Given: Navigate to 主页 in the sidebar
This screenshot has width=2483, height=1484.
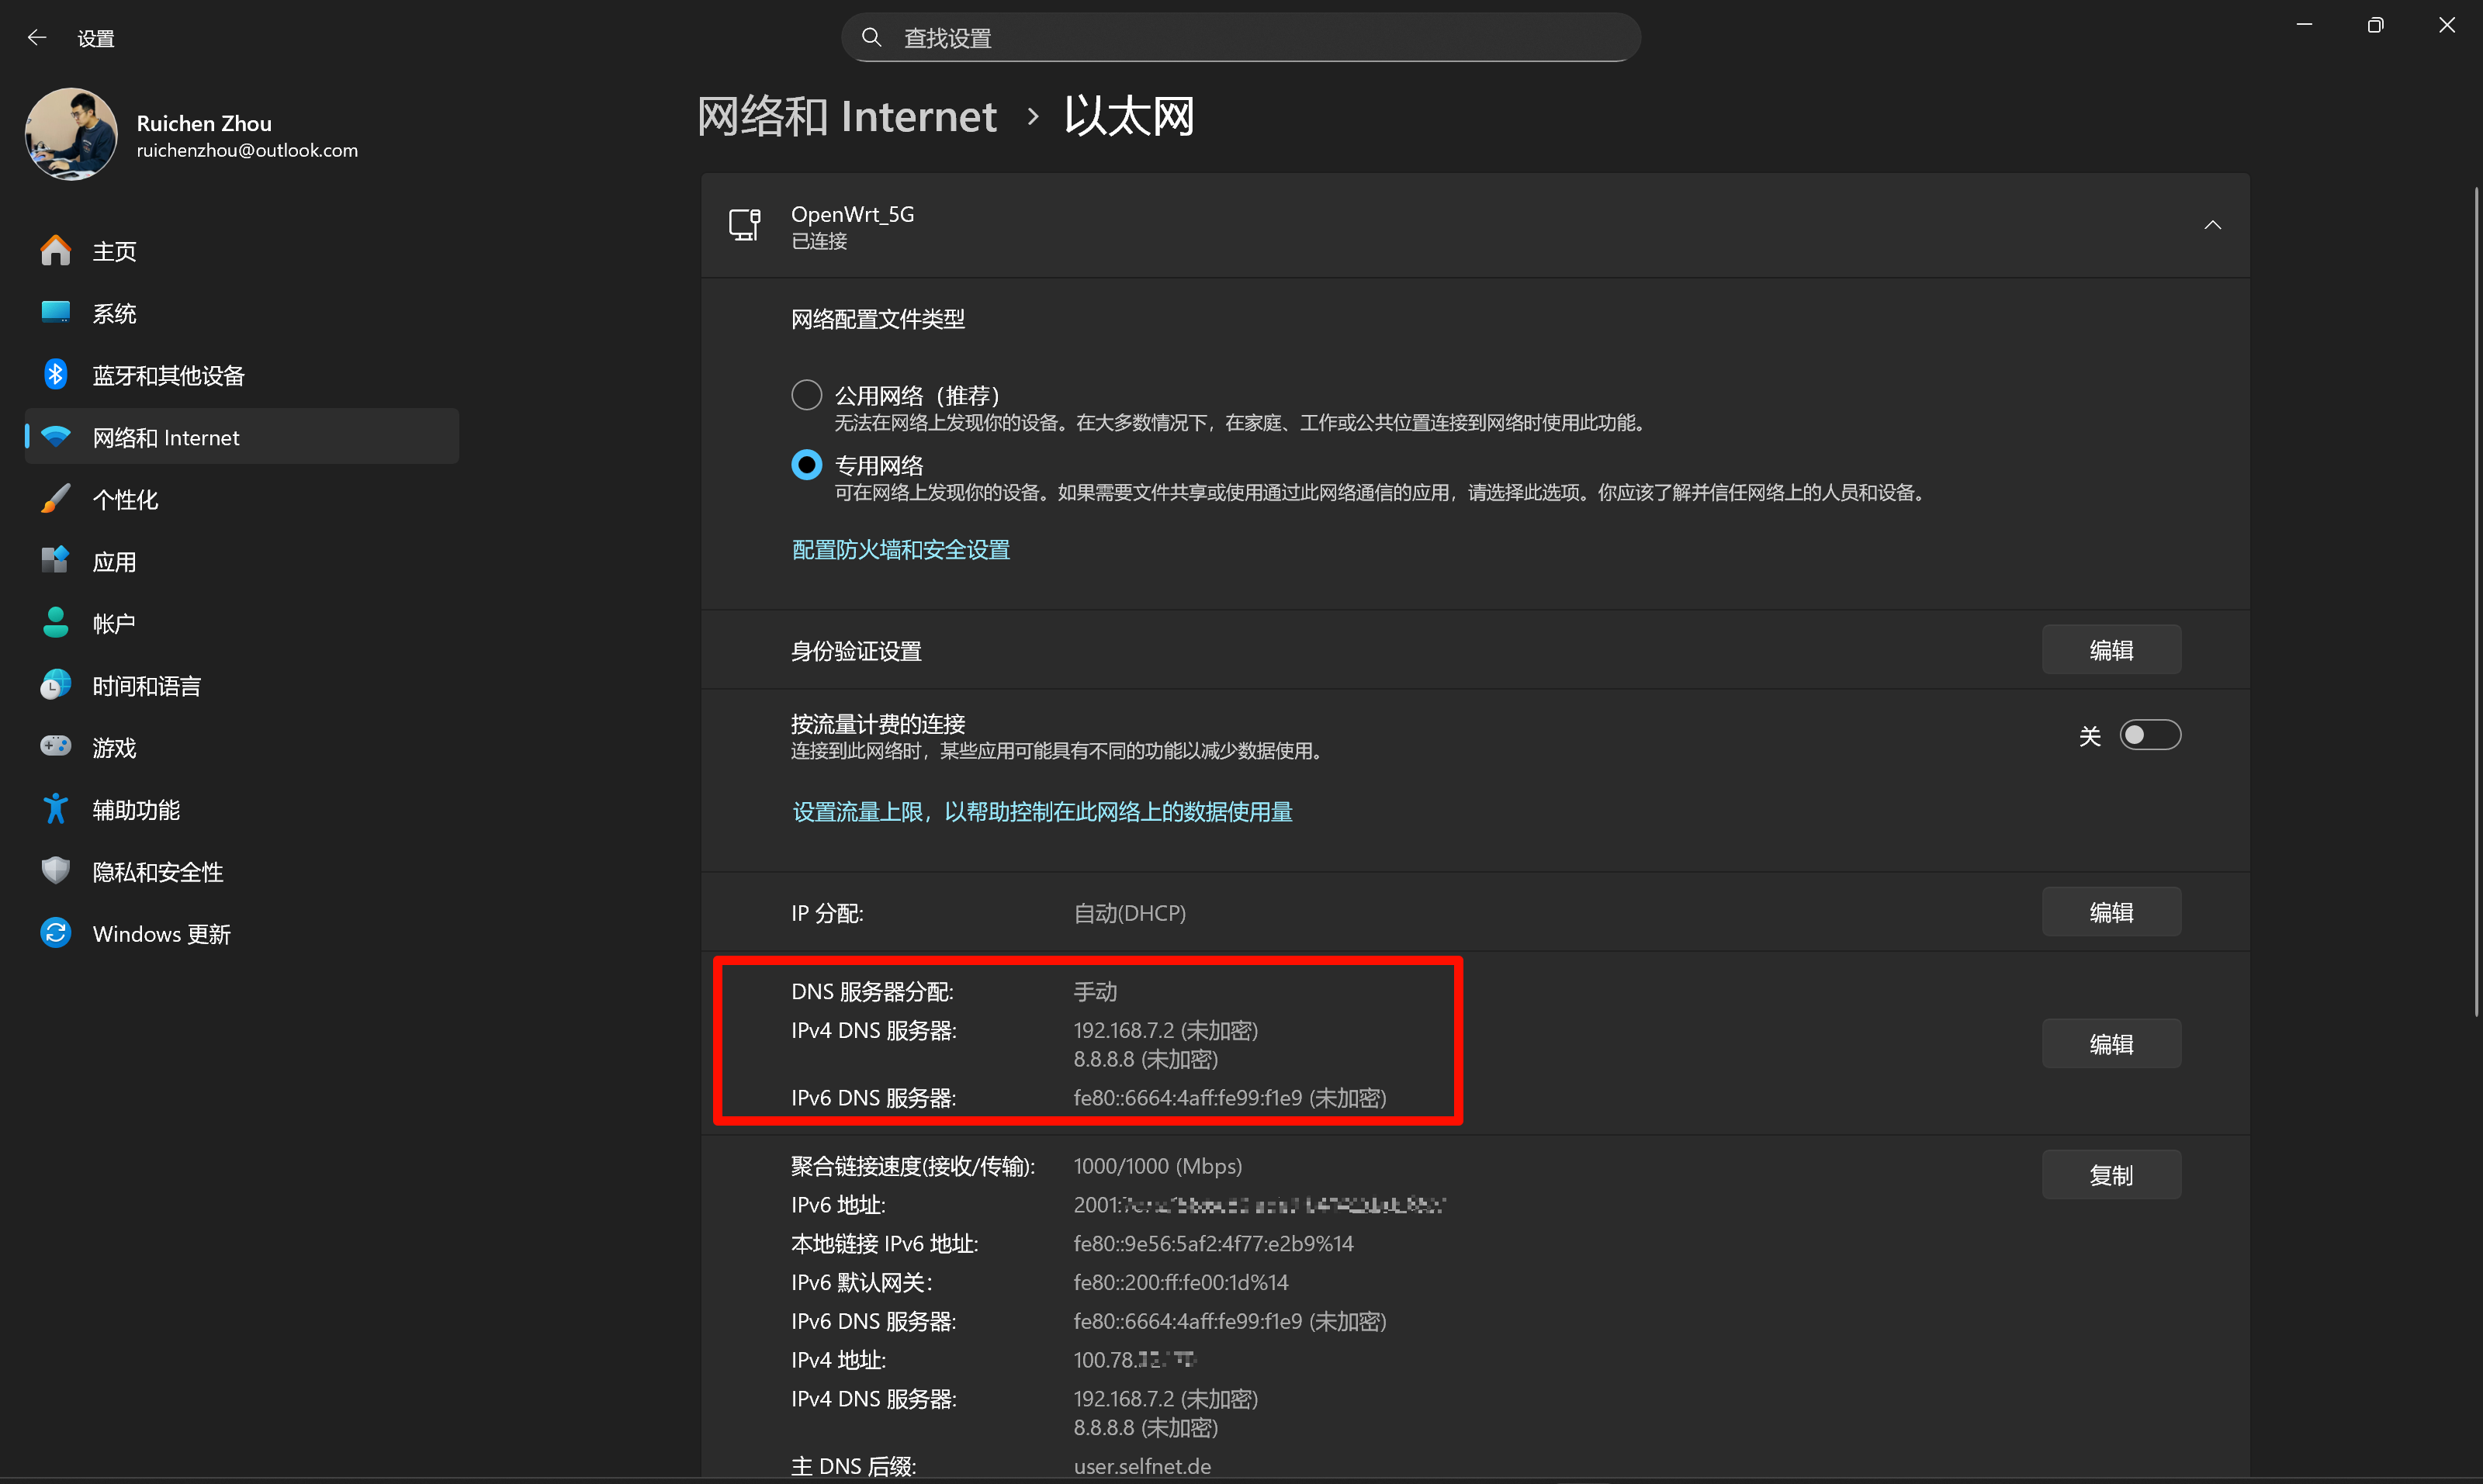Looking at the screenshot, I should pyautogui.click(x=113, y=251).
